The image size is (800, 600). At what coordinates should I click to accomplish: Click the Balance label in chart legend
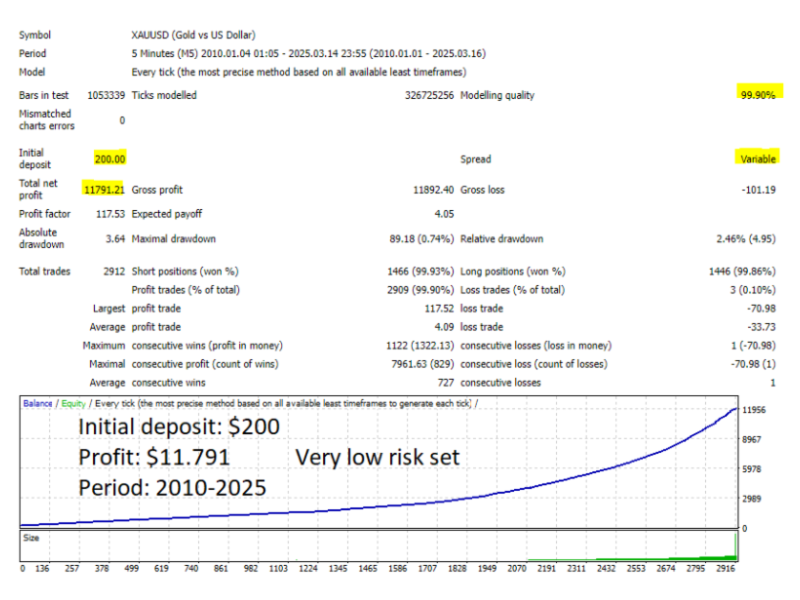point(38,403)
